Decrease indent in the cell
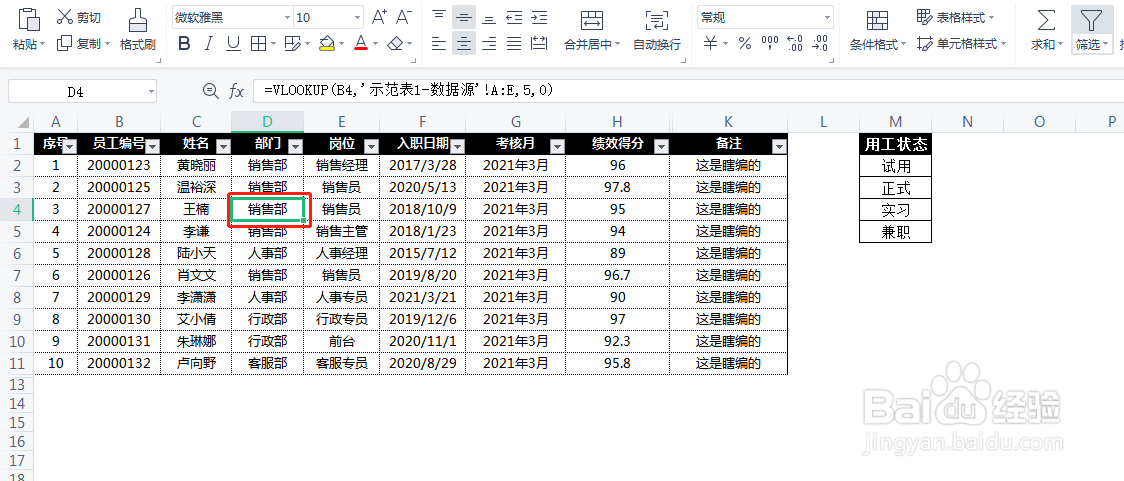 tap(514, 16)
